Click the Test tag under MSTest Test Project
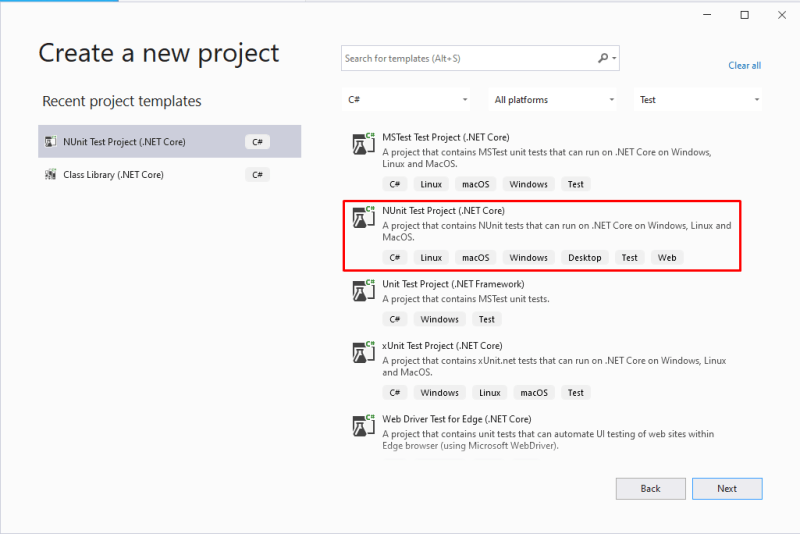The height and width of the screenshot is (534, 800). [576, 184]
